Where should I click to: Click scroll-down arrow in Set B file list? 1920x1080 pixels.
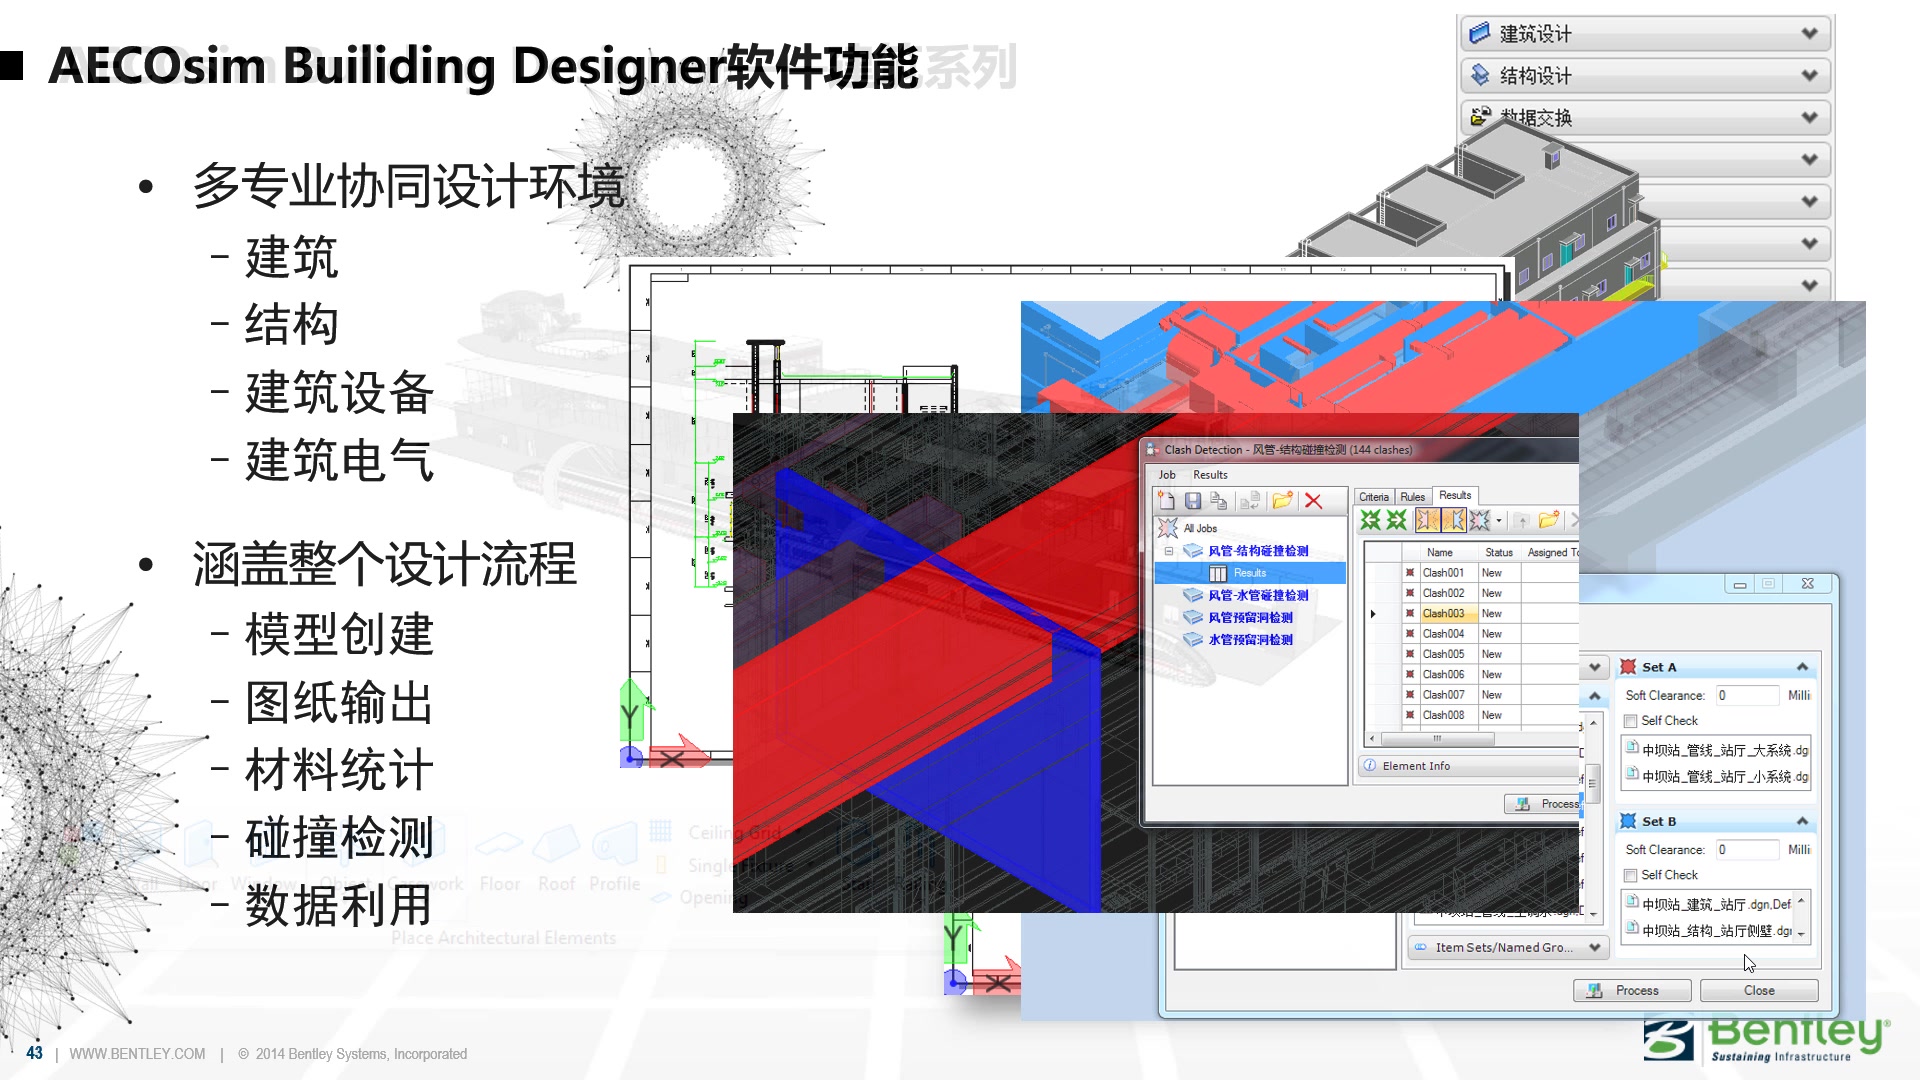click(x=1801, y=934)
